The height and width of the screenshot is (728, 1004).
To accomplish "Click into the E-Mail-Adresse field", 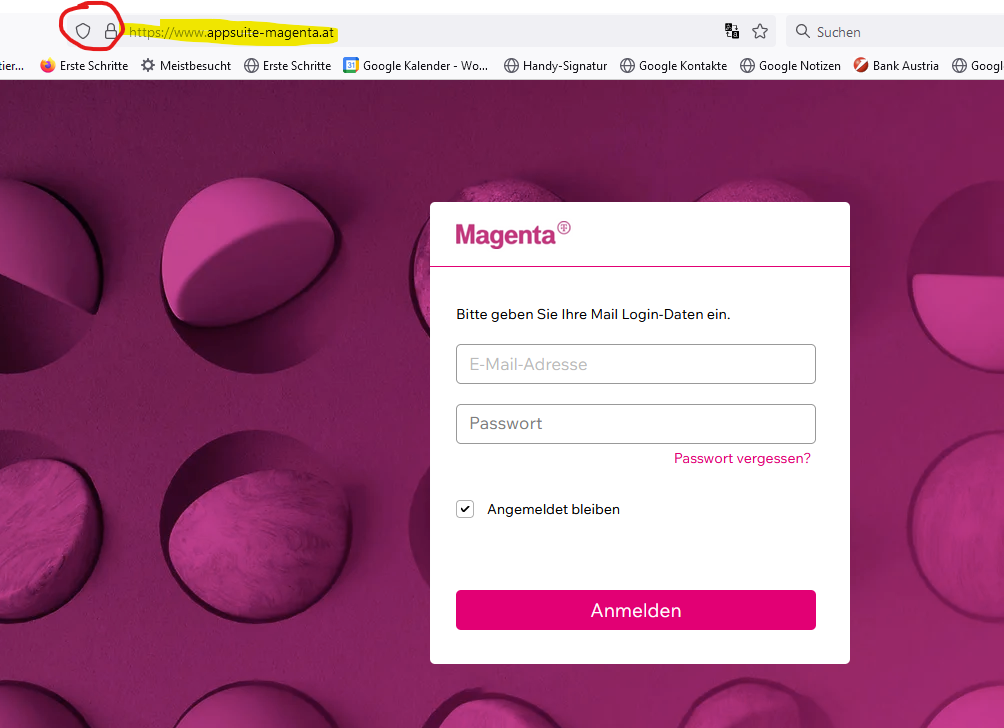I will click(x=636, y=364).
